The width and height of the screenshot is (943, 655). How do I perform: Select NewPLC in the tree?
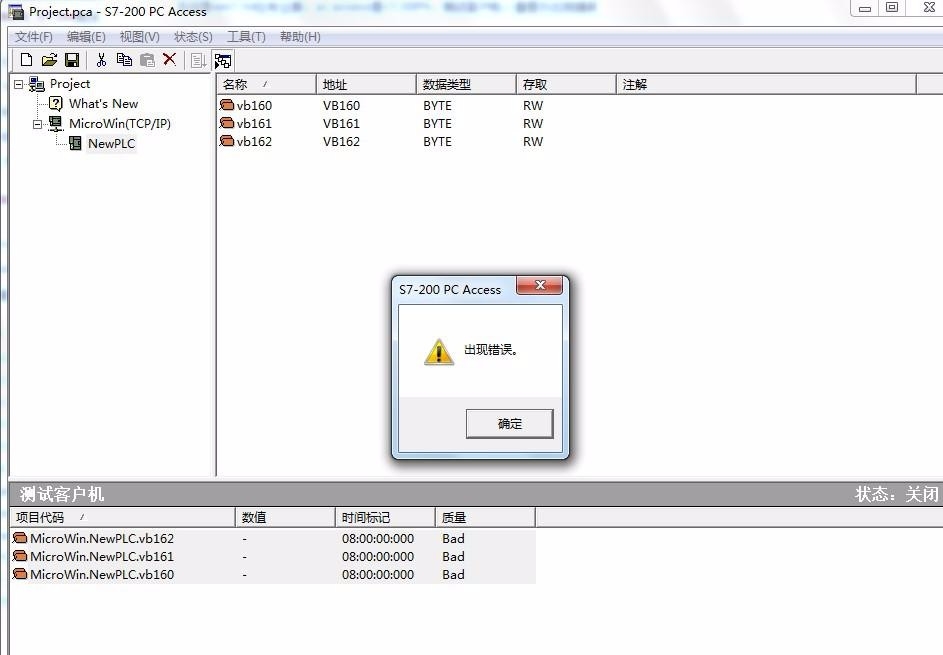pos(111,143)
